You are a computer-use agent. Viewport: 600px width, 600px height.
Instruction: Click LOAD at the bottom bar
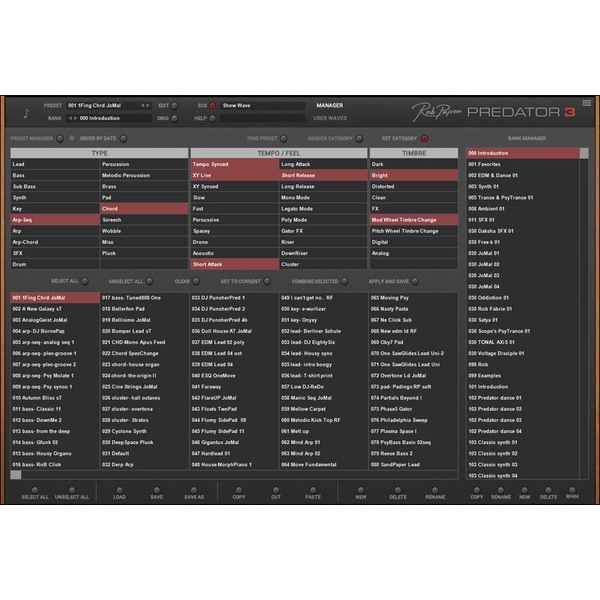pyautogui.click(x=119, y=490)
